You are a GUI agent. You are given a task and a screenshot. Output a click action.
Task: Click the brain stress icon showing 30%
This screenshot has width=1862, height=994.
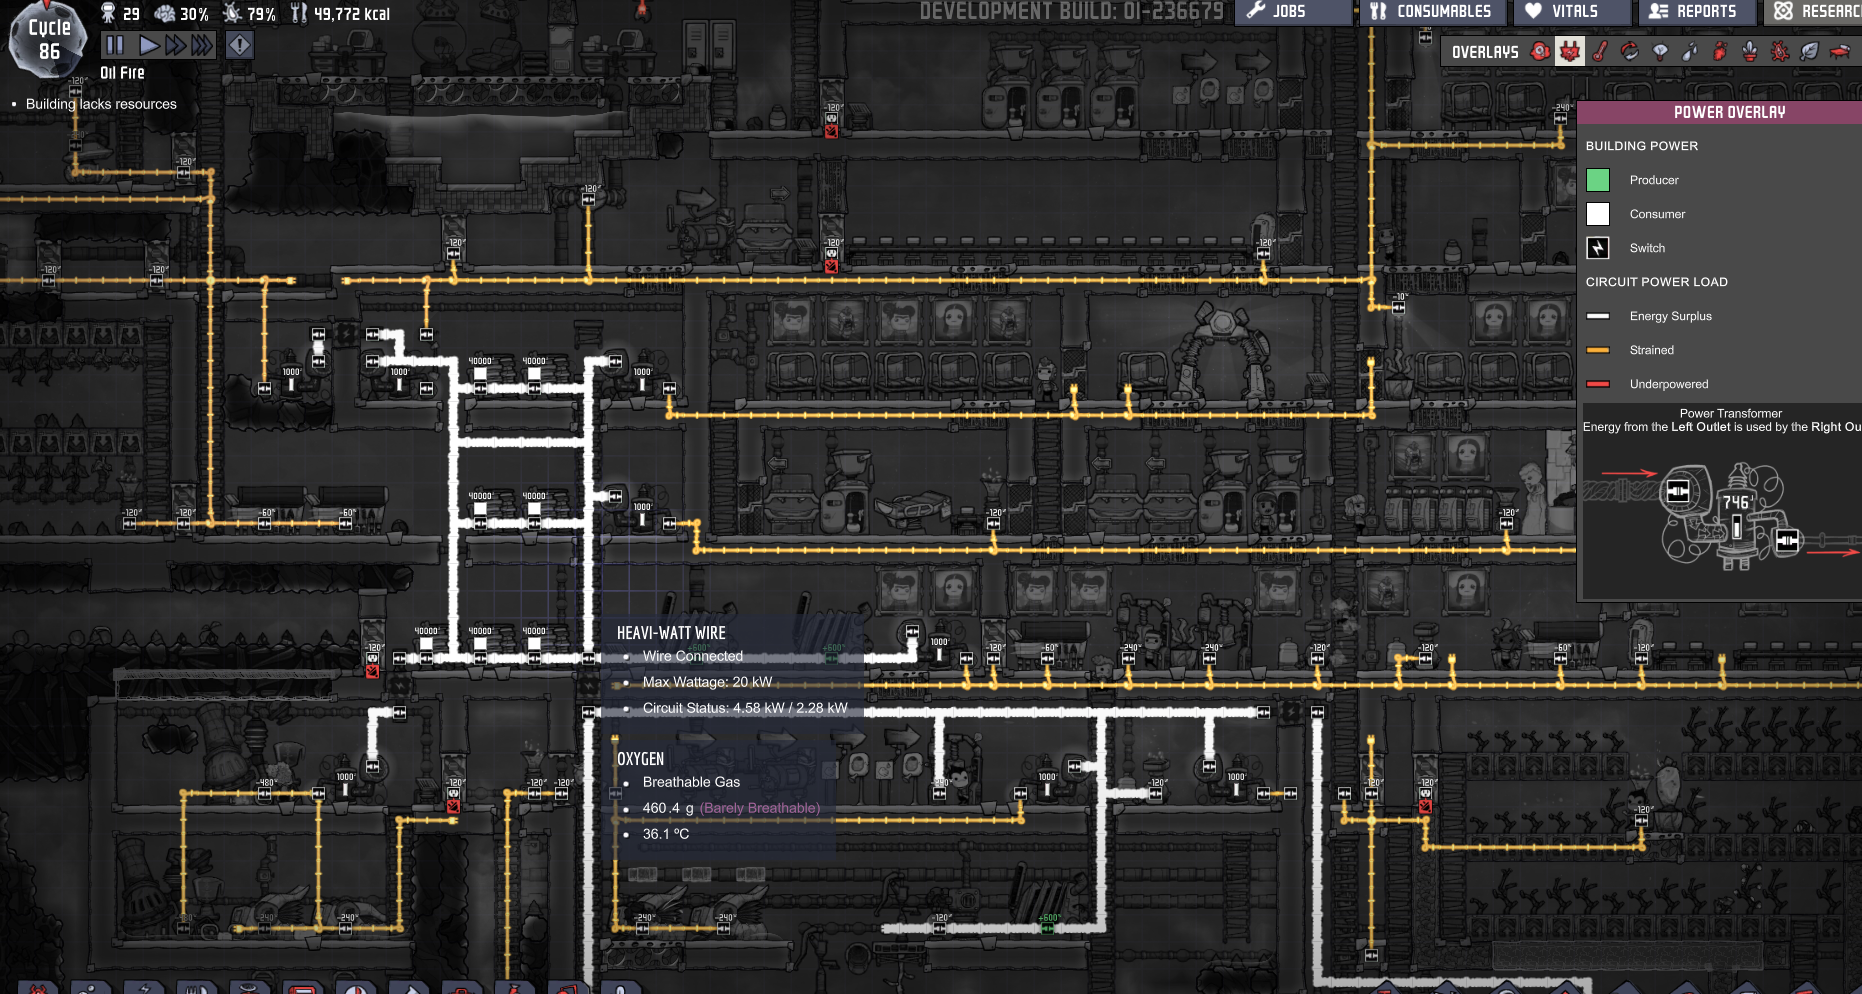(x=165, y=13)
